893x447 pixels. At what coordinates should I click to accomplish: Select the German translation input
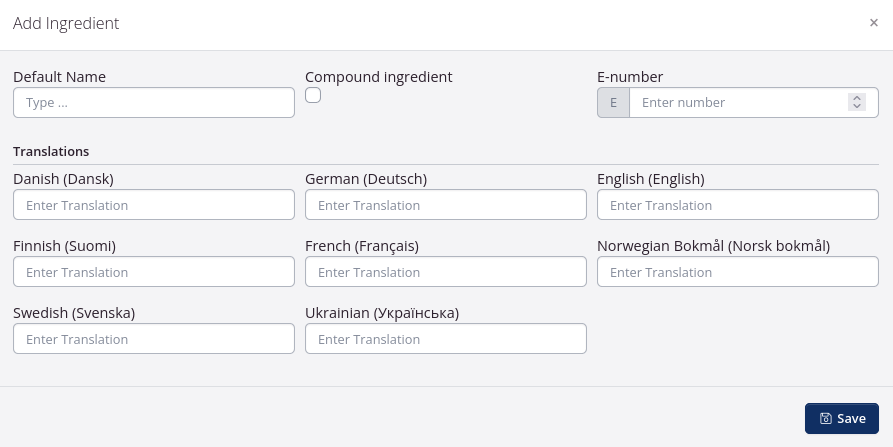pos(446,205)
